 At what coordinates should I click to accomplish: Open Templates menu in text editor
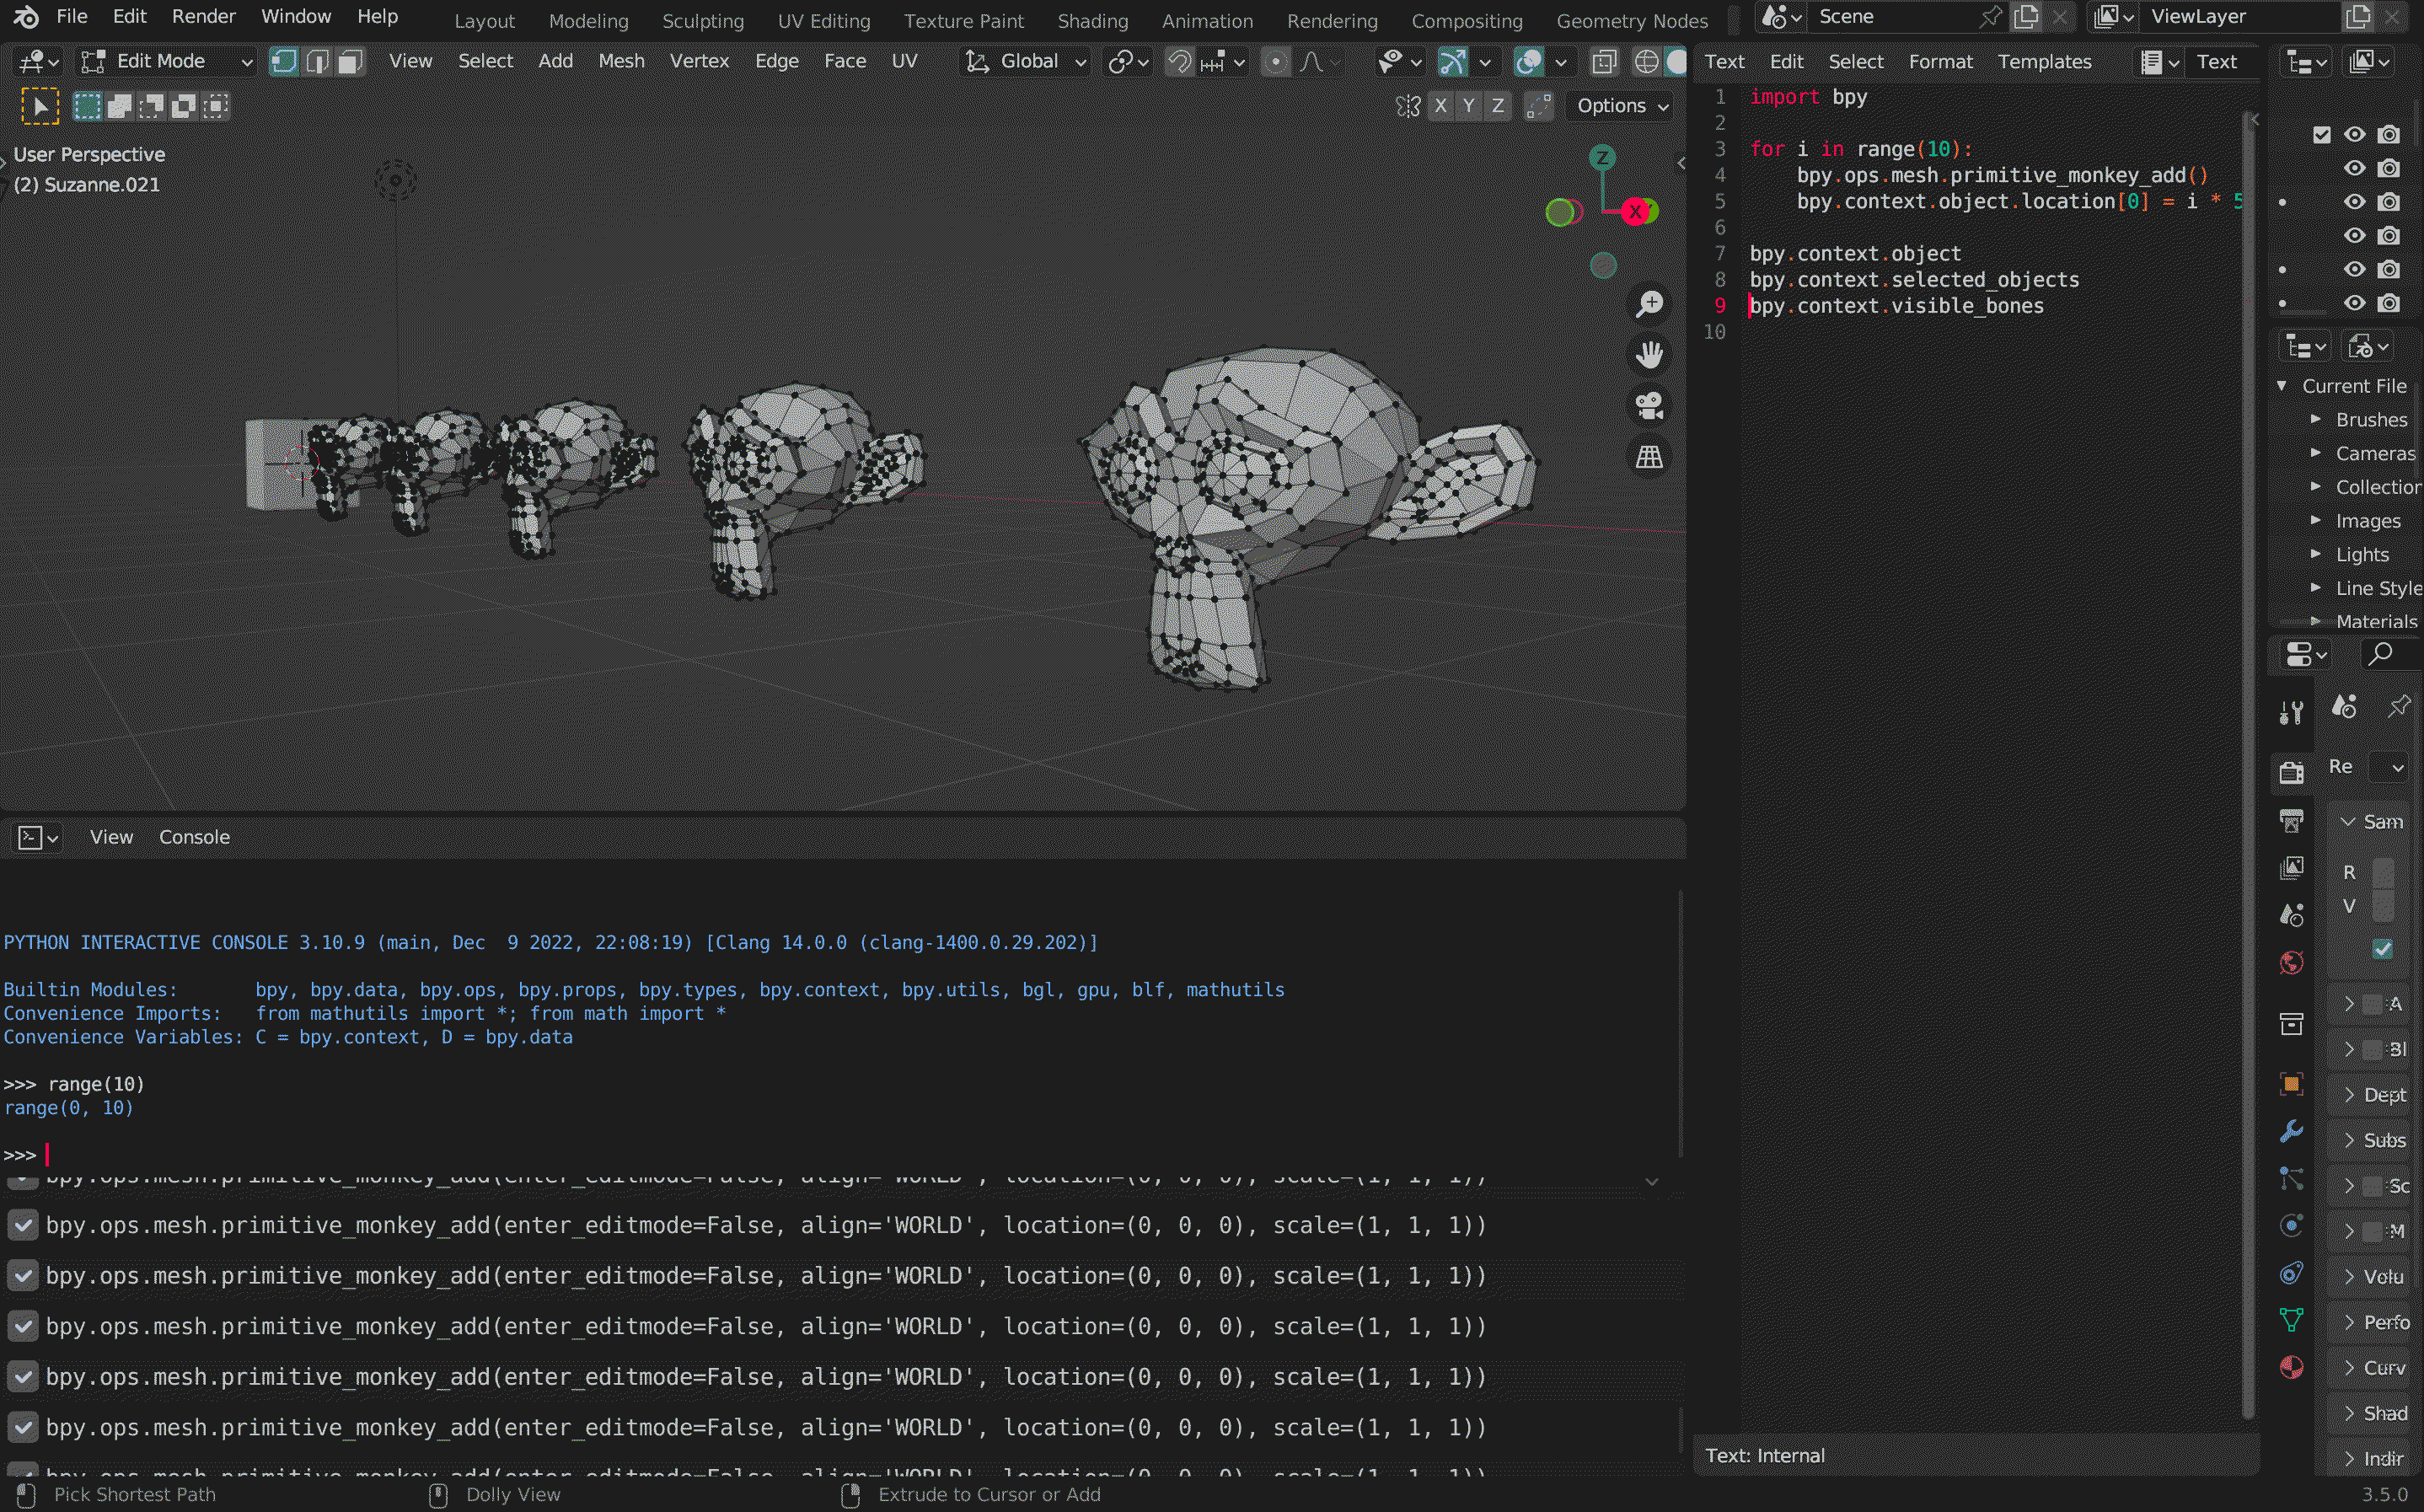2044,62
